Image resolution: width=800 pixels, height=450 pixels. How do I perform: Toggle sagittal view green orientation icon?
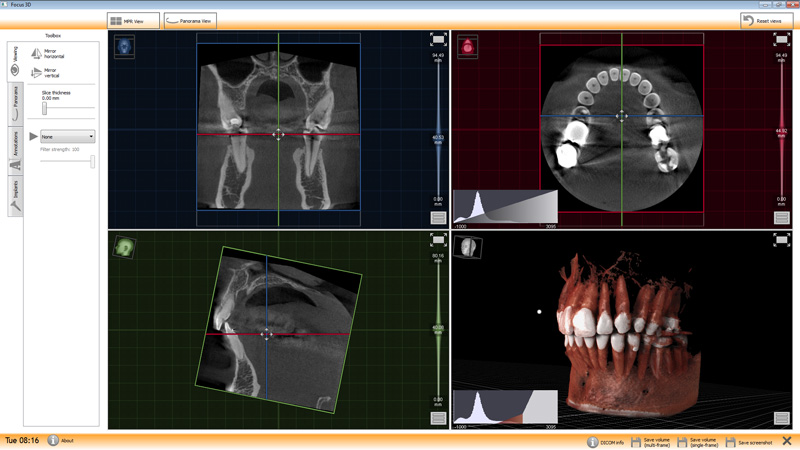click(x=124, y=246)
